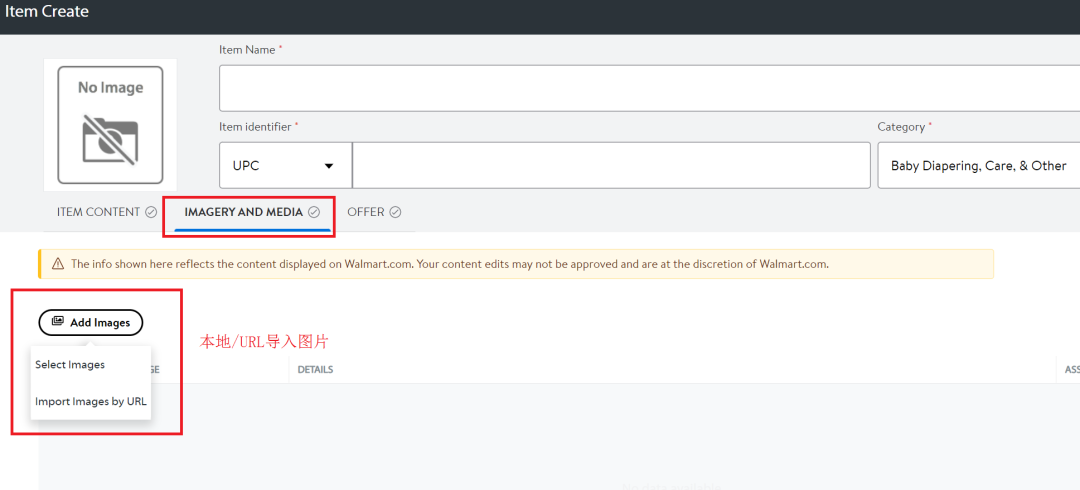
Task: Click the Walmart.com content notice banner text
Action: 450,264
